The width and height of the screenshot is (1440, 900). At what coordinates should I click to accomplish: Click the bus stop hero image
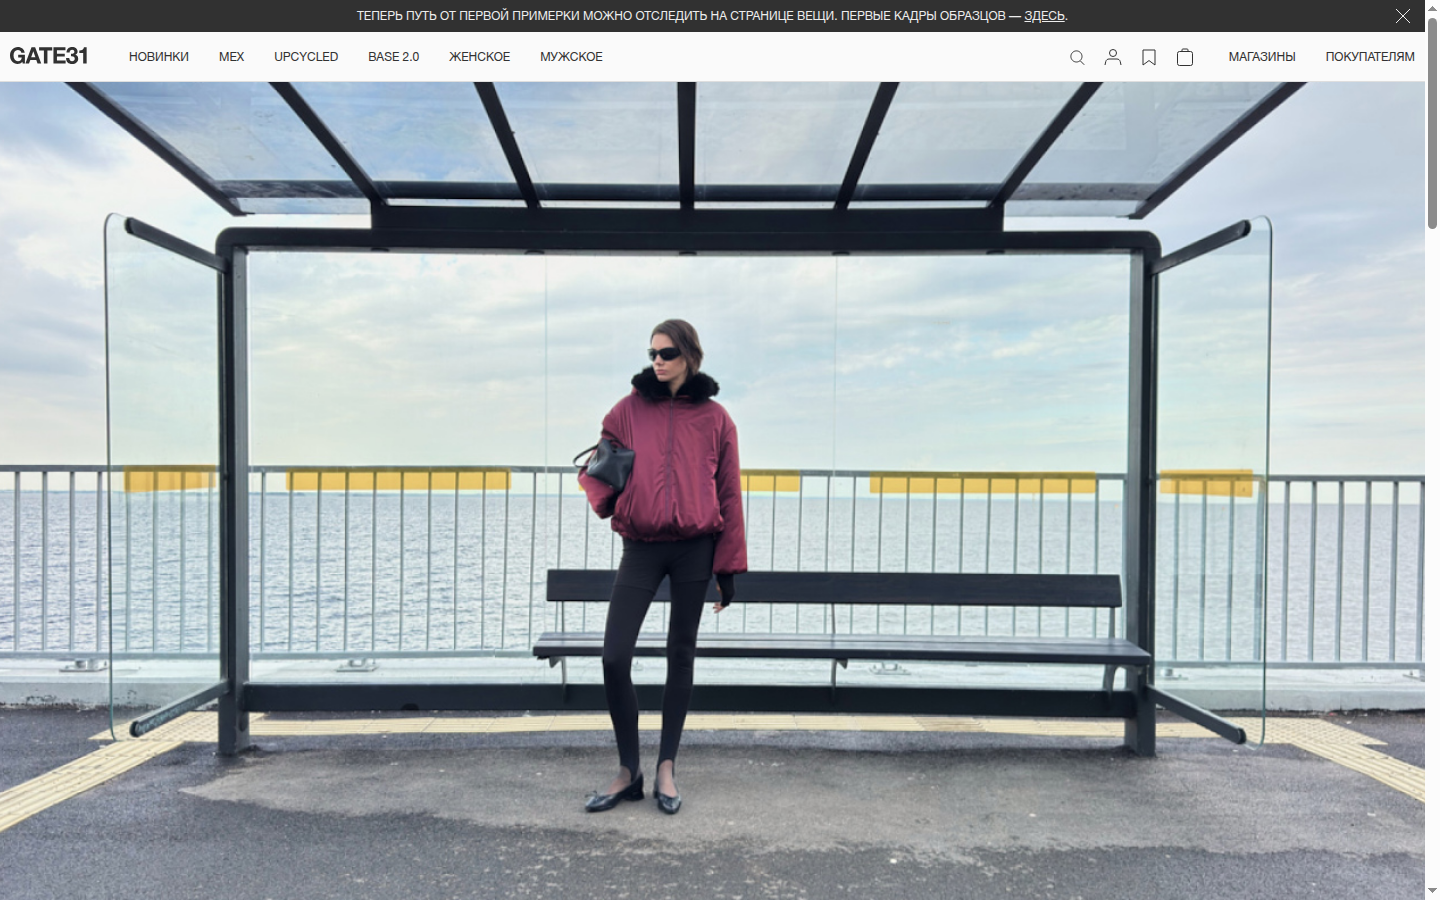[x=712, y=490]
